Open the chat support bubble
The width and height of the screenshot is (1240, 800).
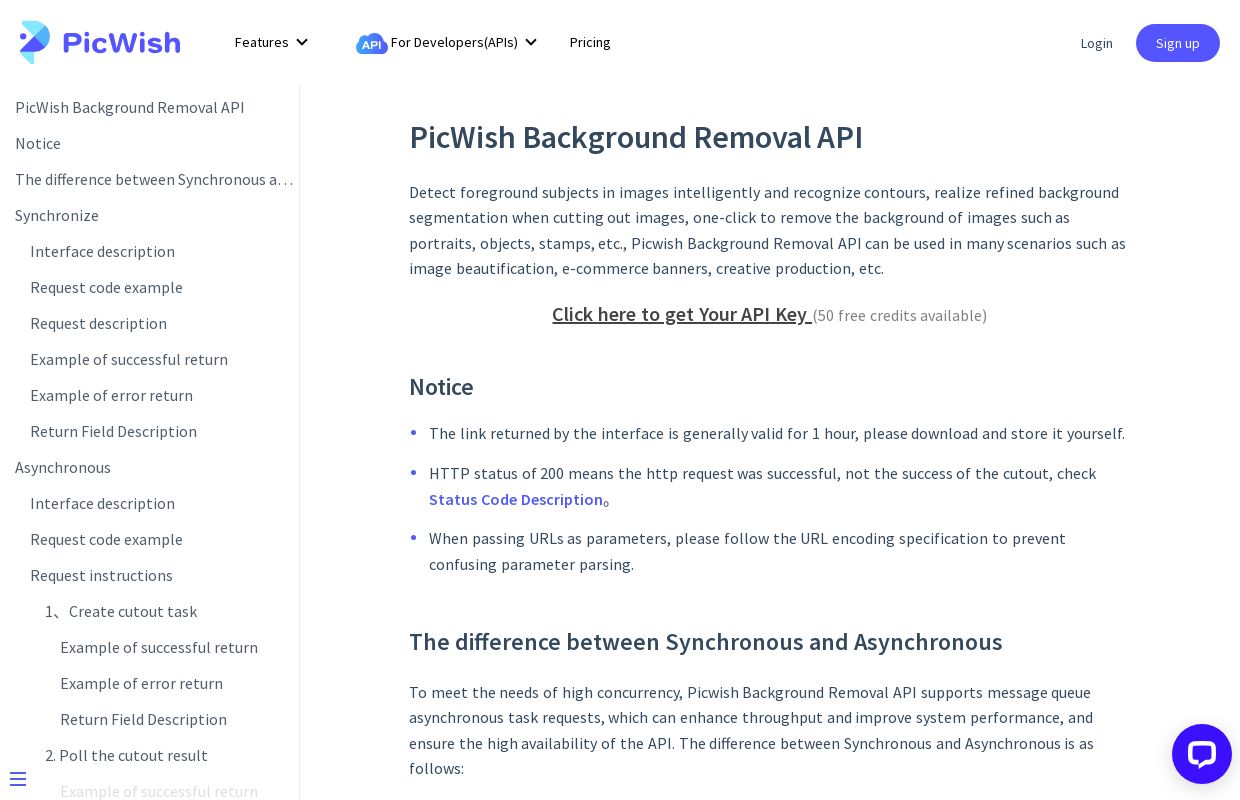pyautogui.click(x=1201, y=754)
